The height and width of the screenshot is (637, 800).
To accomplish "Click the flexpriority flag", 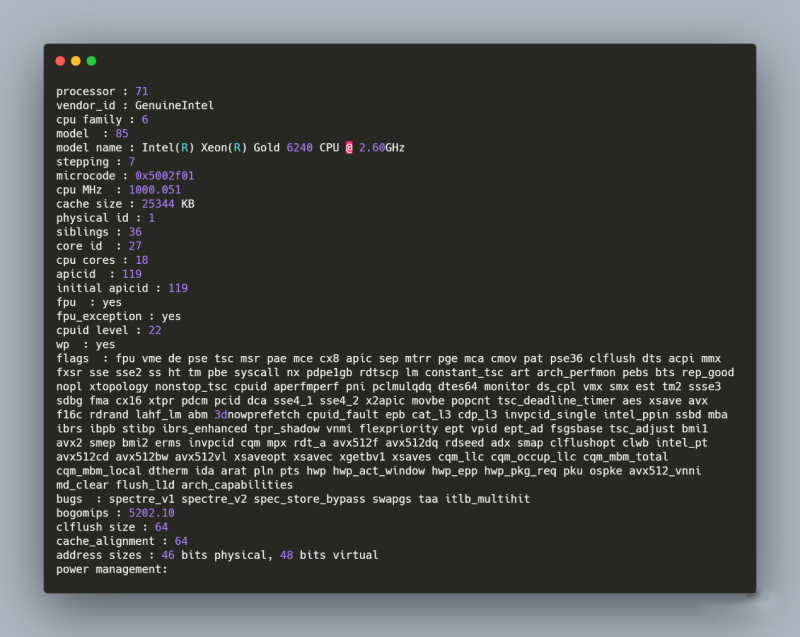I will coord(398,429).
